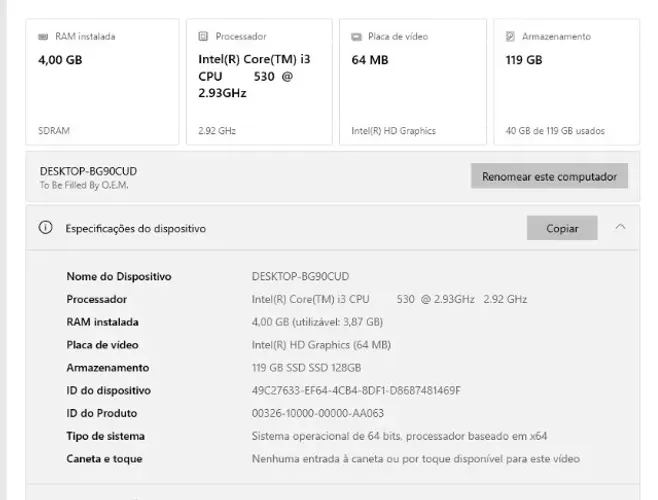The height and width of the screenshot is (500, 658).
Task: Click Renomear este computador button
Action: tap(549, 176)
